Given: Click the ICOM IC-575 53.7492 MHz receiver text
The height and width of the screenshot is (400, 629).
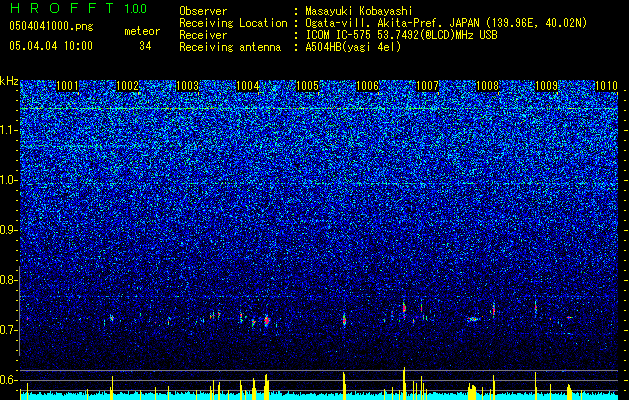Looking at the screenshot, I should (x=401, y=35).
